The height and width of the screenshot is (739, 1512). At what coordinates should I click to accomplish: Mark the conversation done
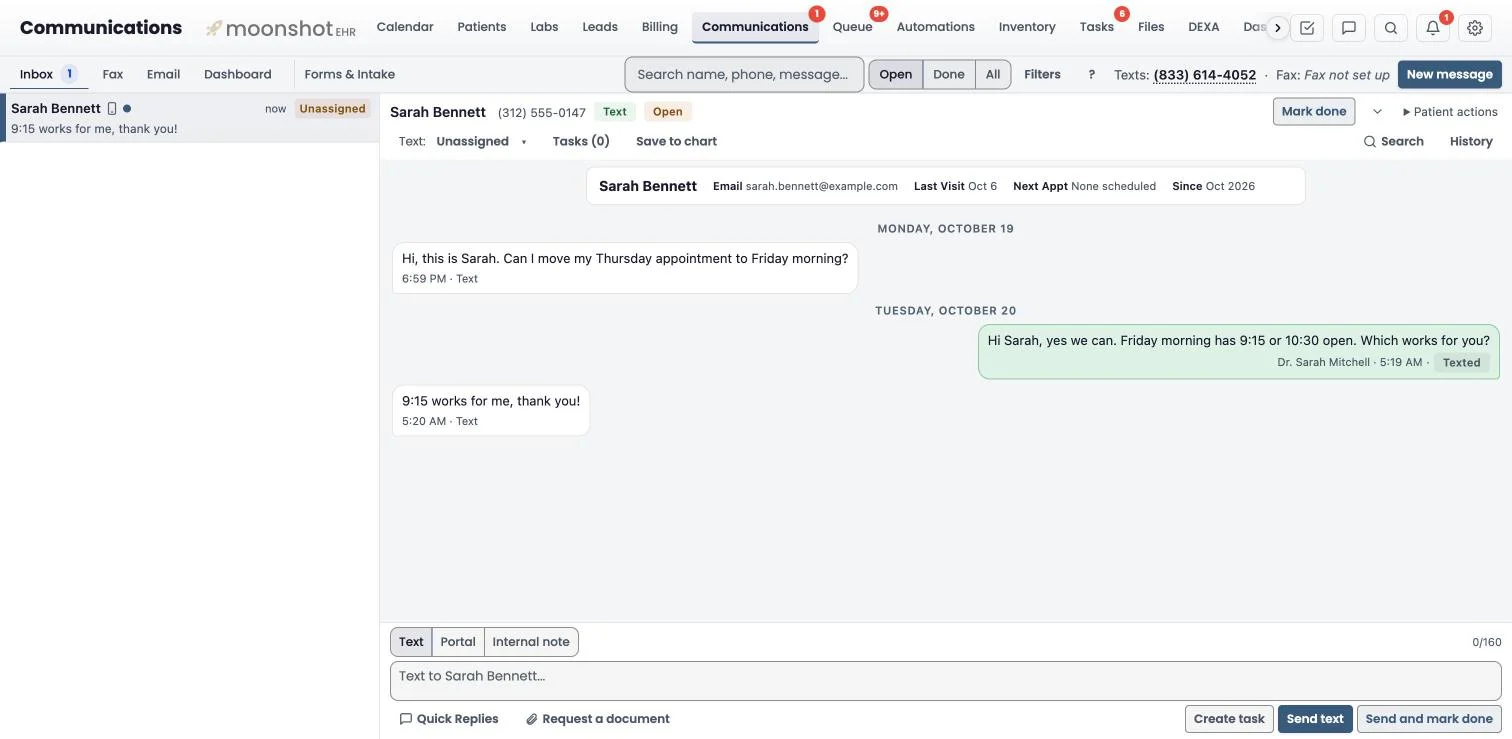coord(1314,112)
